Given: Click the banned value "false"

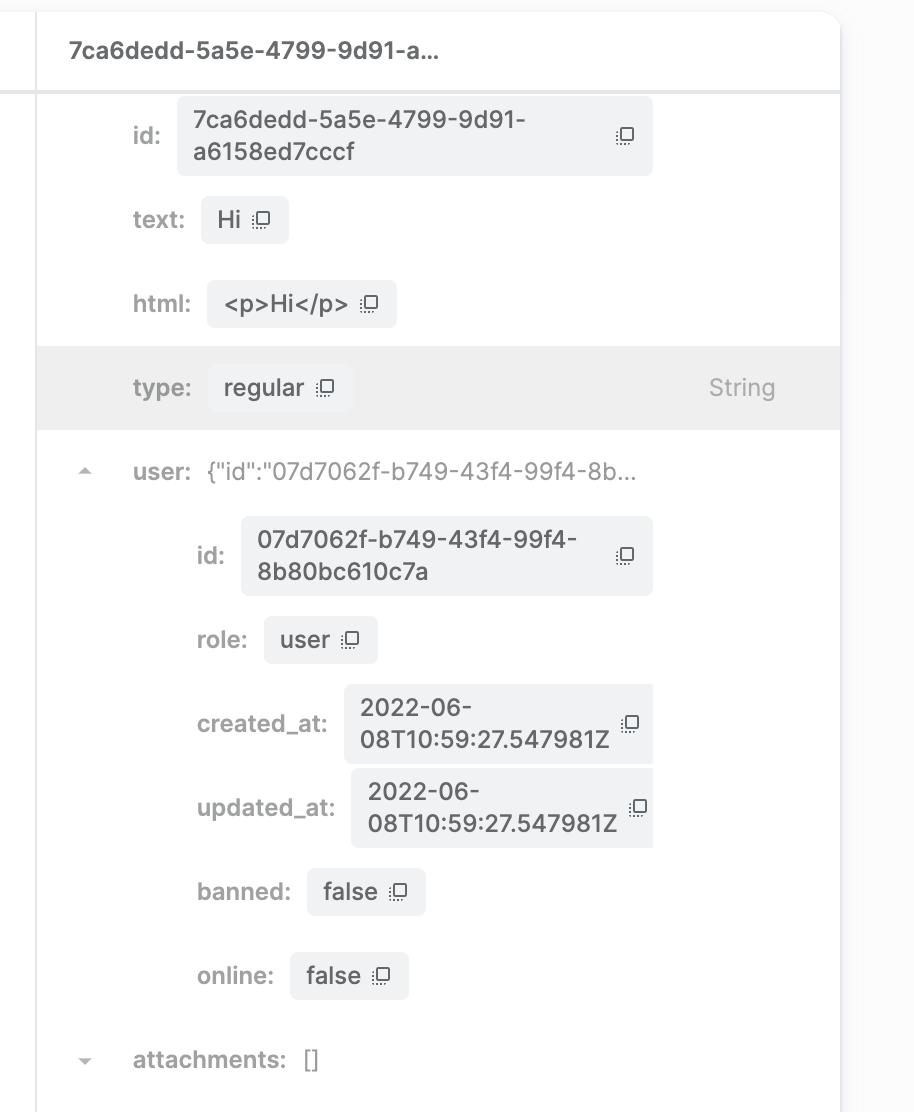Looking at the screenshot, I should 352,891.
